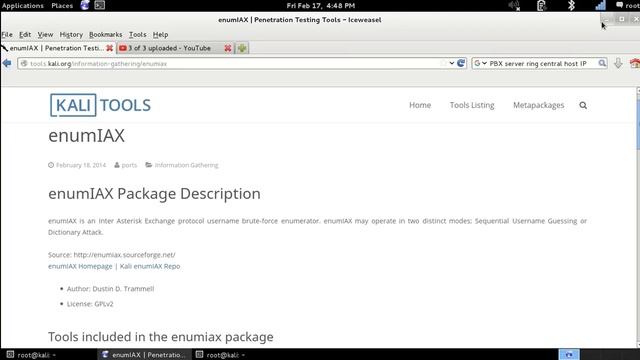The image size is (640, 360).
Task: Open the Tools menu
Action: tap(138, 35)
